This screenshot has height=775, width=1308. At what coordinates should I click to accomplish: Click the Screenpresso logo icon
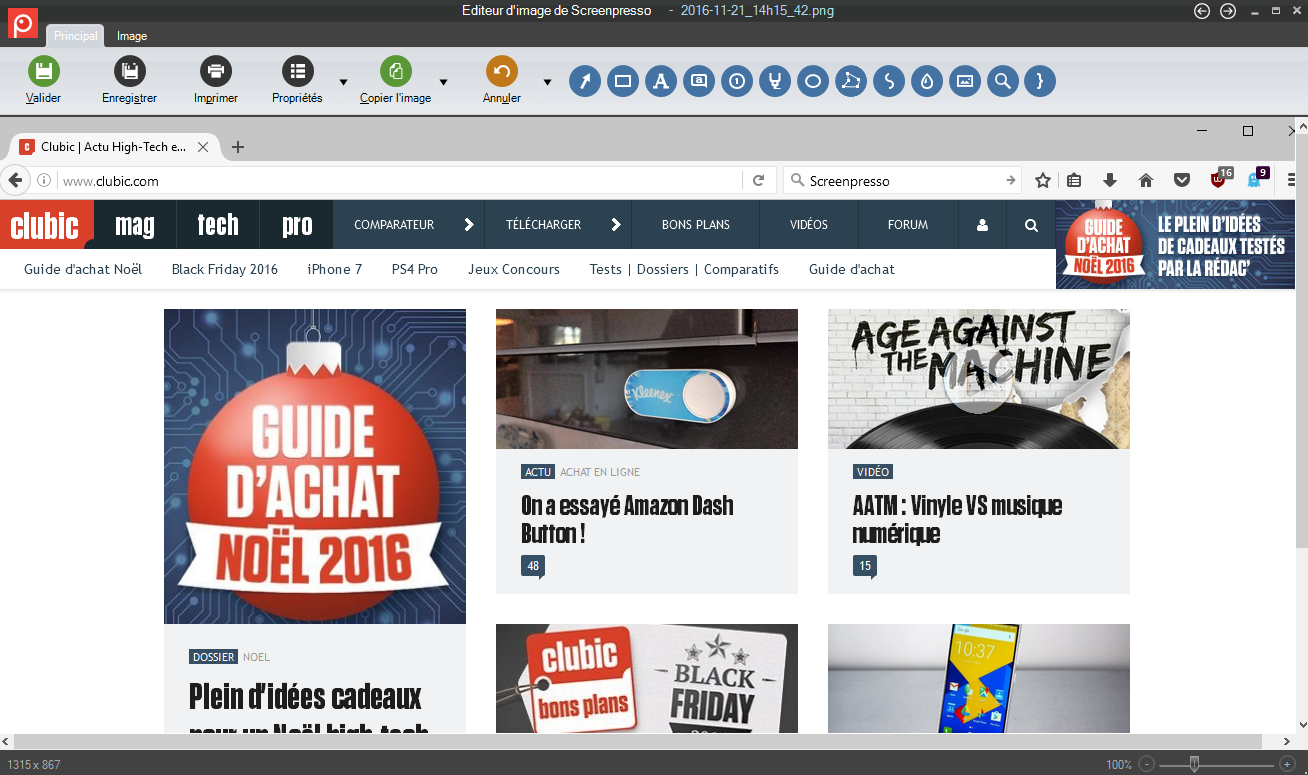click(x=23, y=22)
